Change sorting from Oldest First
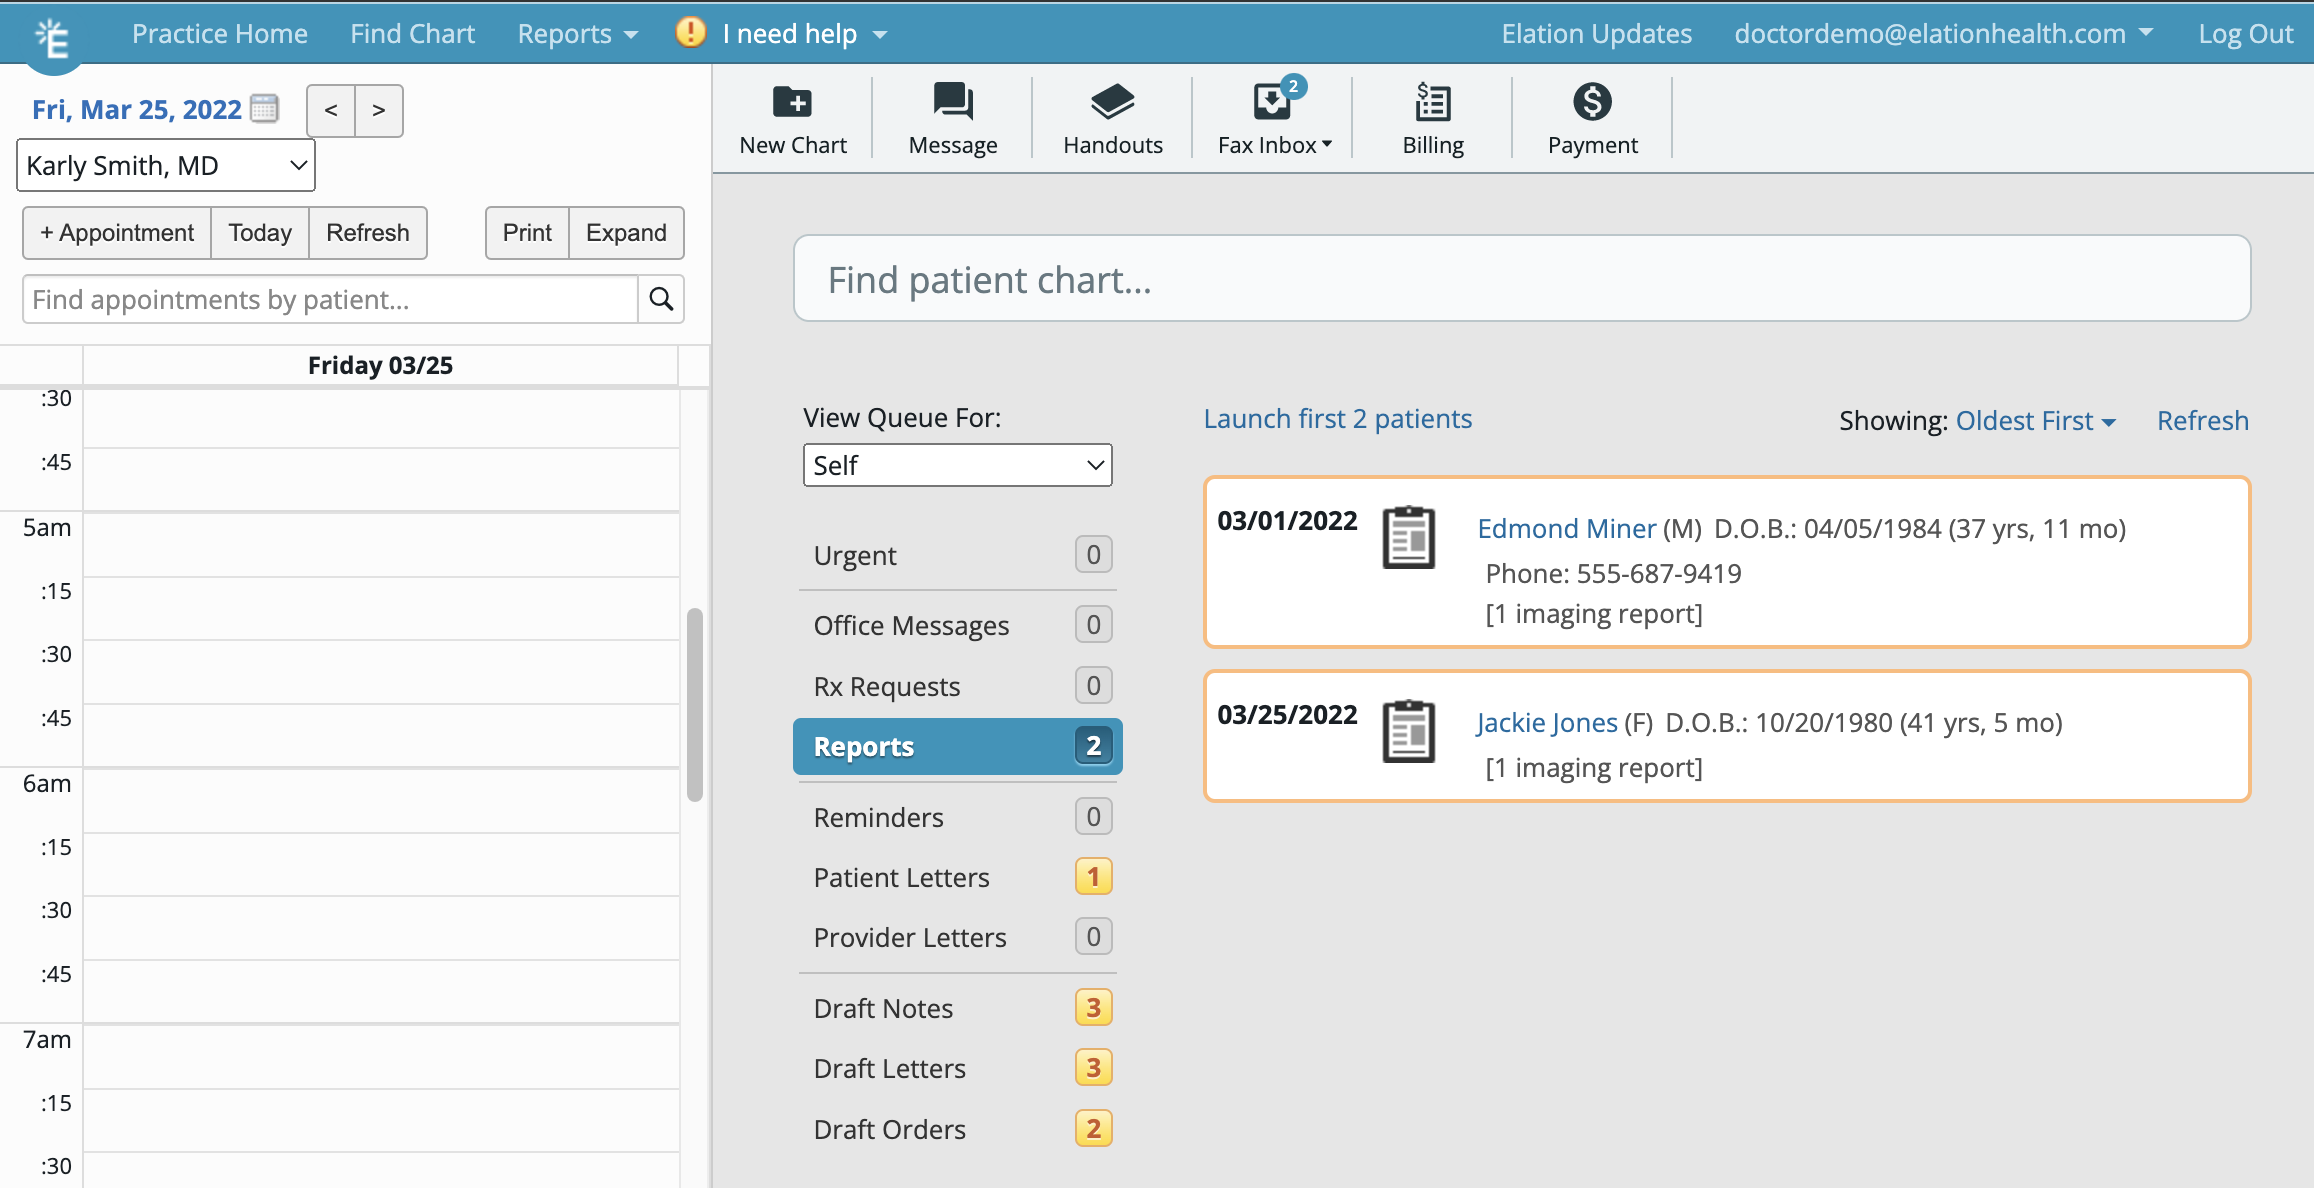Viewport: 2314px width, 1188px height. point(2034,420)
